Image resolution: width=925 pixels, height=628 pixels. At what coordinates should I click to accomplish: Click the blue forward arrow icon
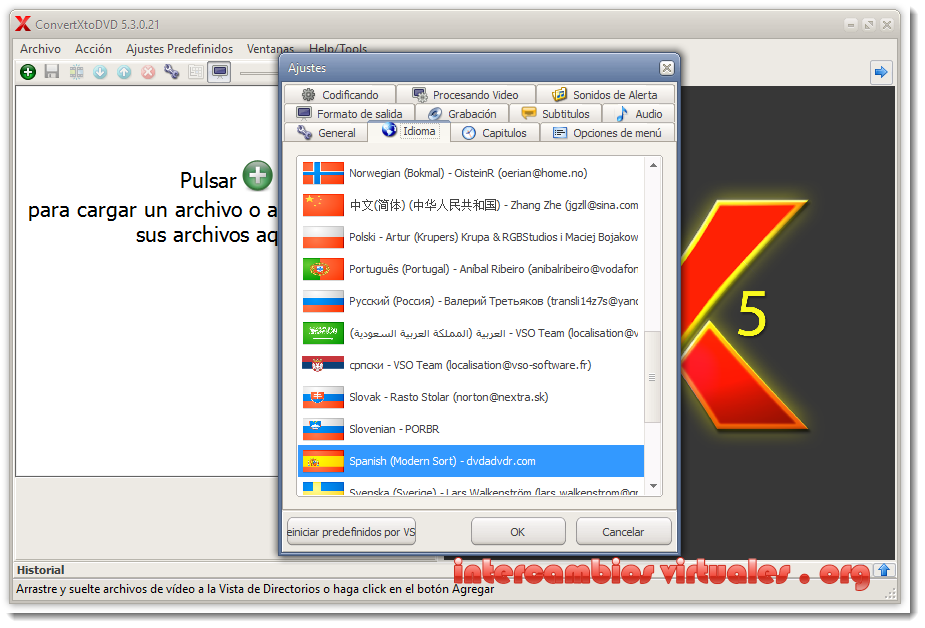tap(879, 72)
